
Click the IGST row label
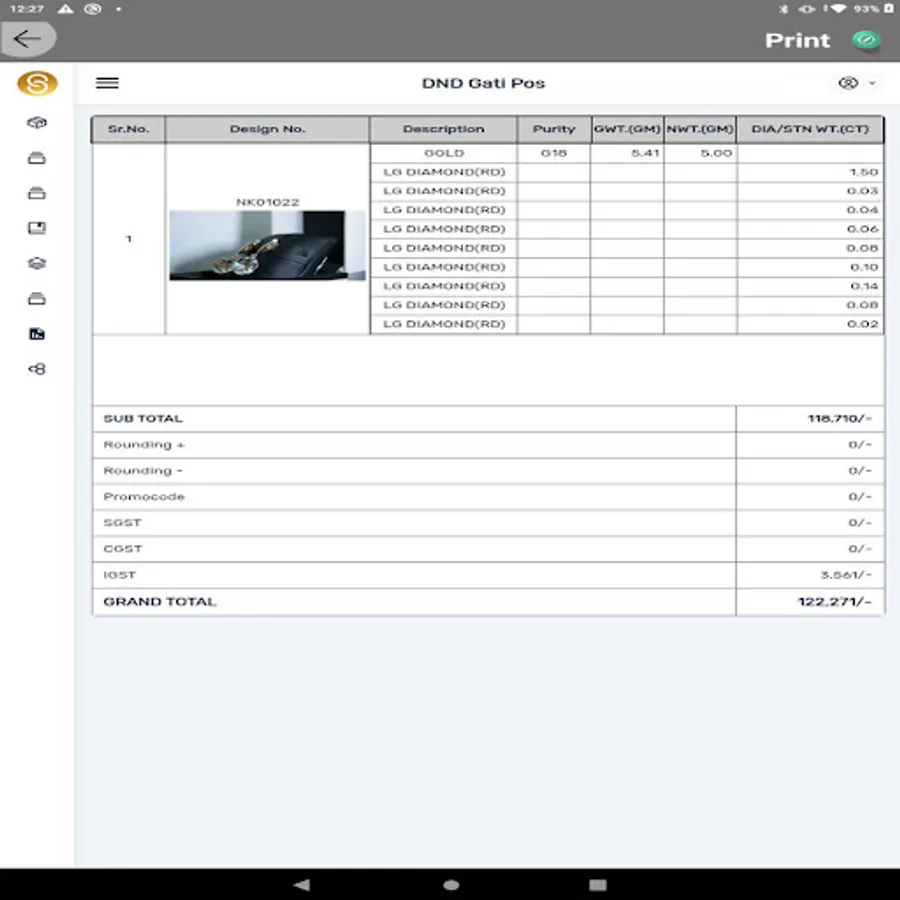[x=119, y=575]
